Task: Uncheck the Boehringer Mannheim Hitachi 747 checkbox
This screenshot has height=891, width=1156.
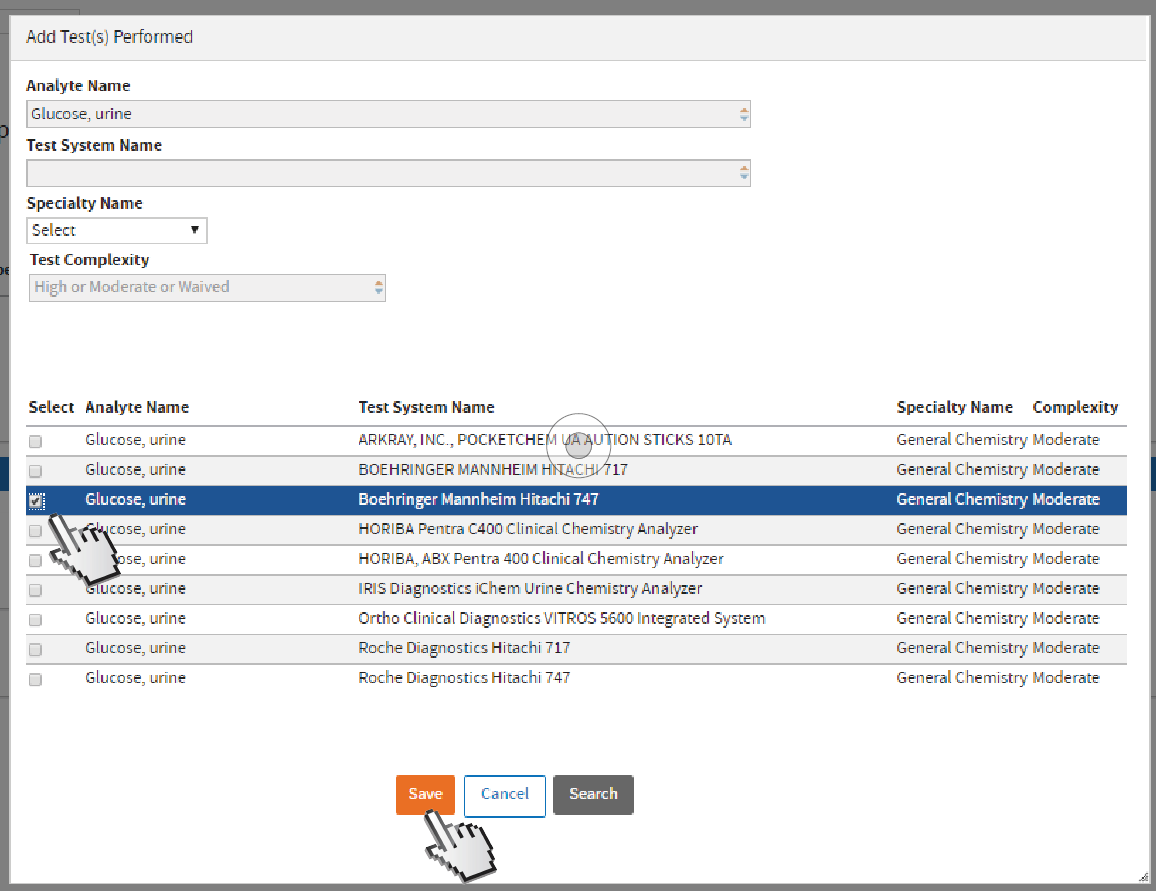Action: click(x=36, y=500)
